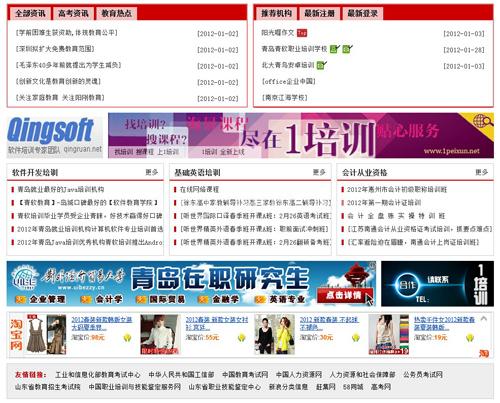The width and height of the screenshot is (500, 403).
Task: Click the 淘宝网 logo on the ad strip
Action: [x=16, y=334]
